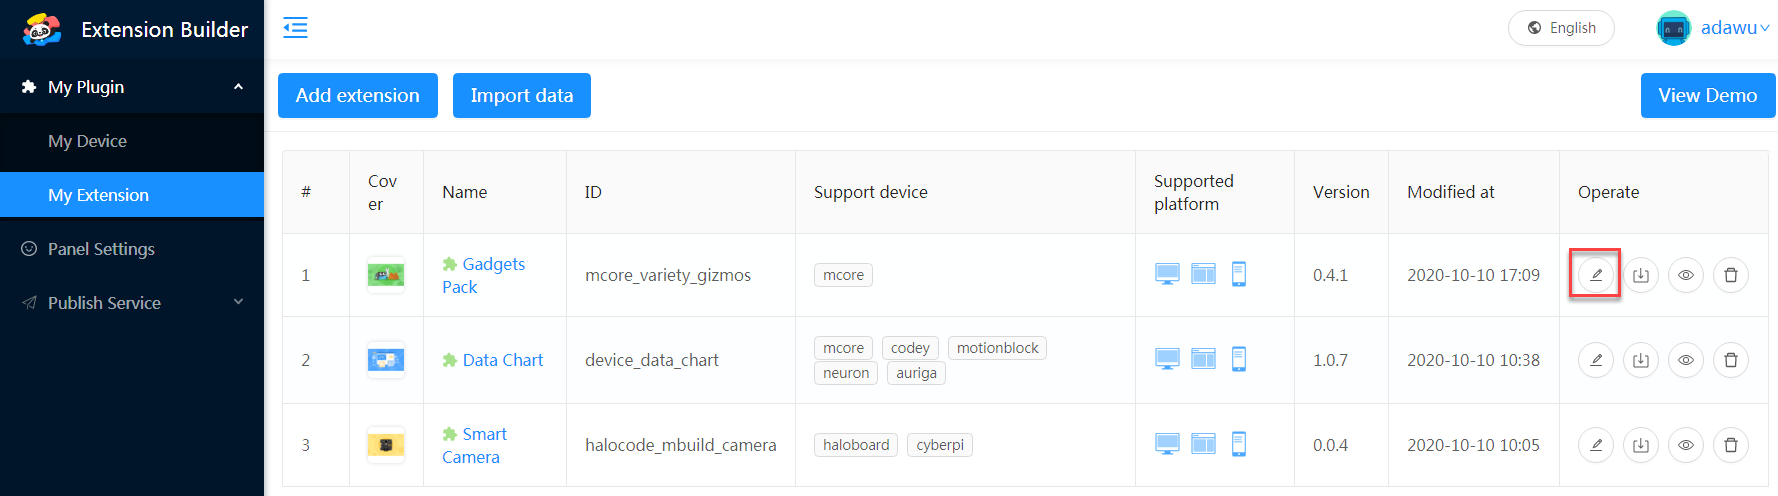Viewport: 1778px width, 496px height.
Task: Click the Add extension button
Action: [357, 95]
